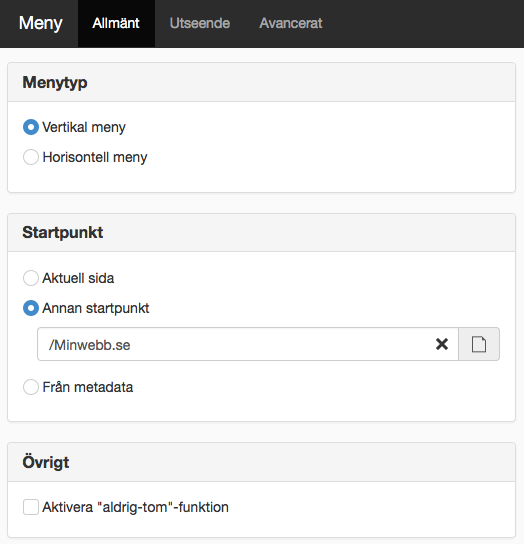Image resolution: width=524 pixels, height=544 pixels.
Task: Select the Allmänt tab
Action: click(116, 23)
